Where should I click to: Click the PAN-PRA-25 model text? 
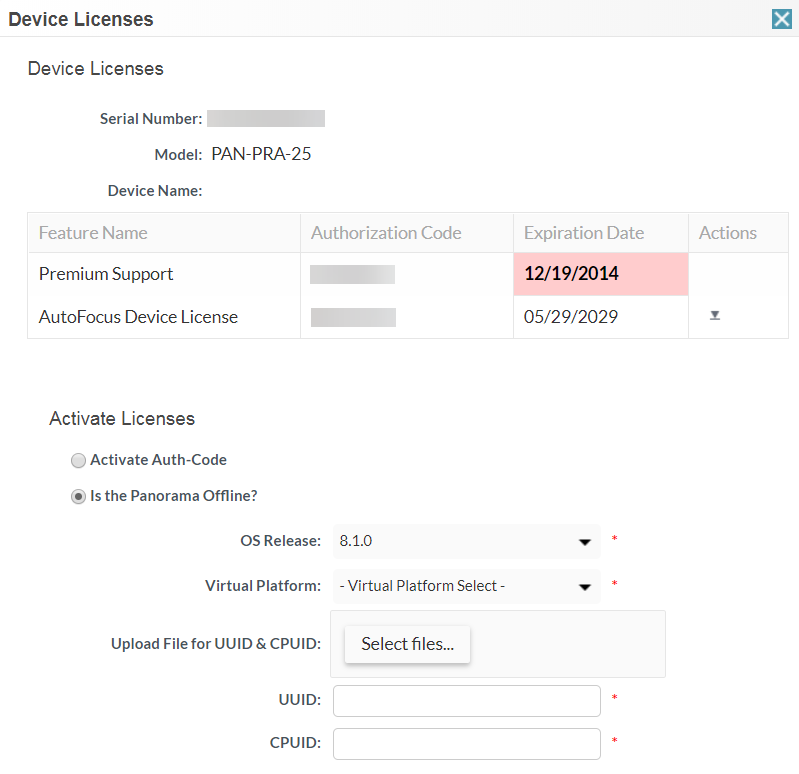click(261, 154)
